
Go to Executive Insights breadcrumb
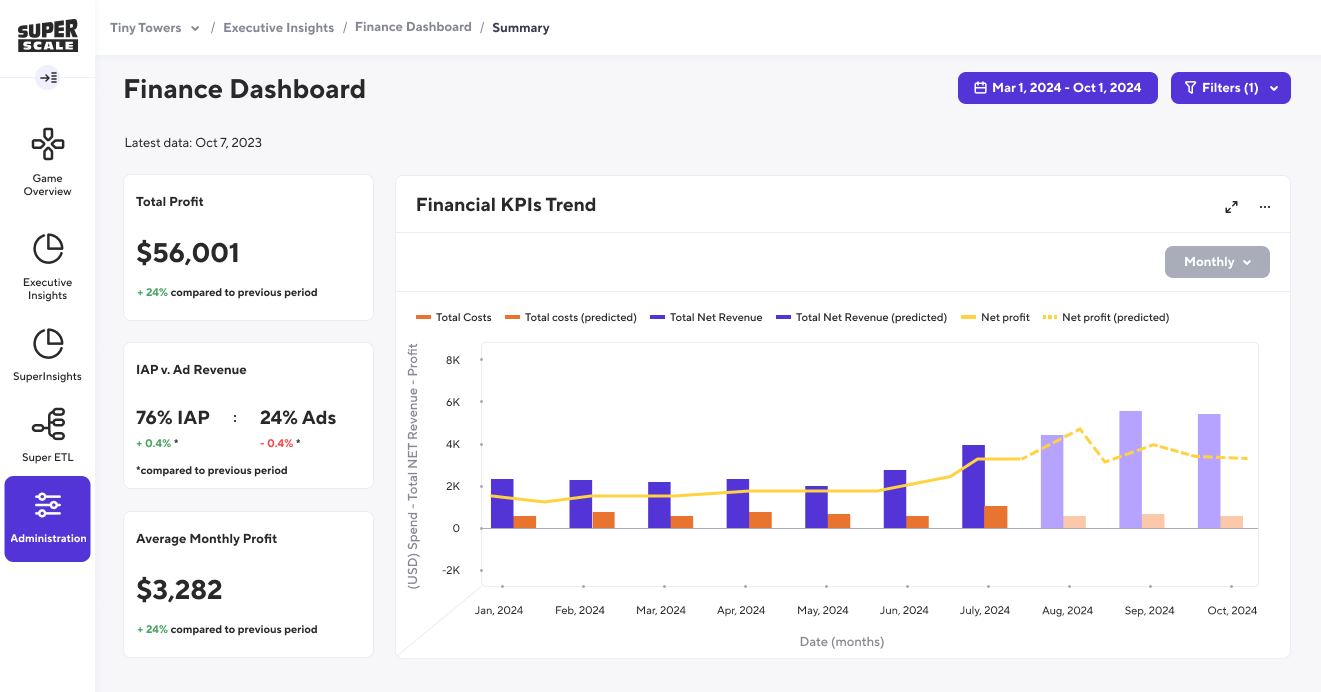pos(278,28)
